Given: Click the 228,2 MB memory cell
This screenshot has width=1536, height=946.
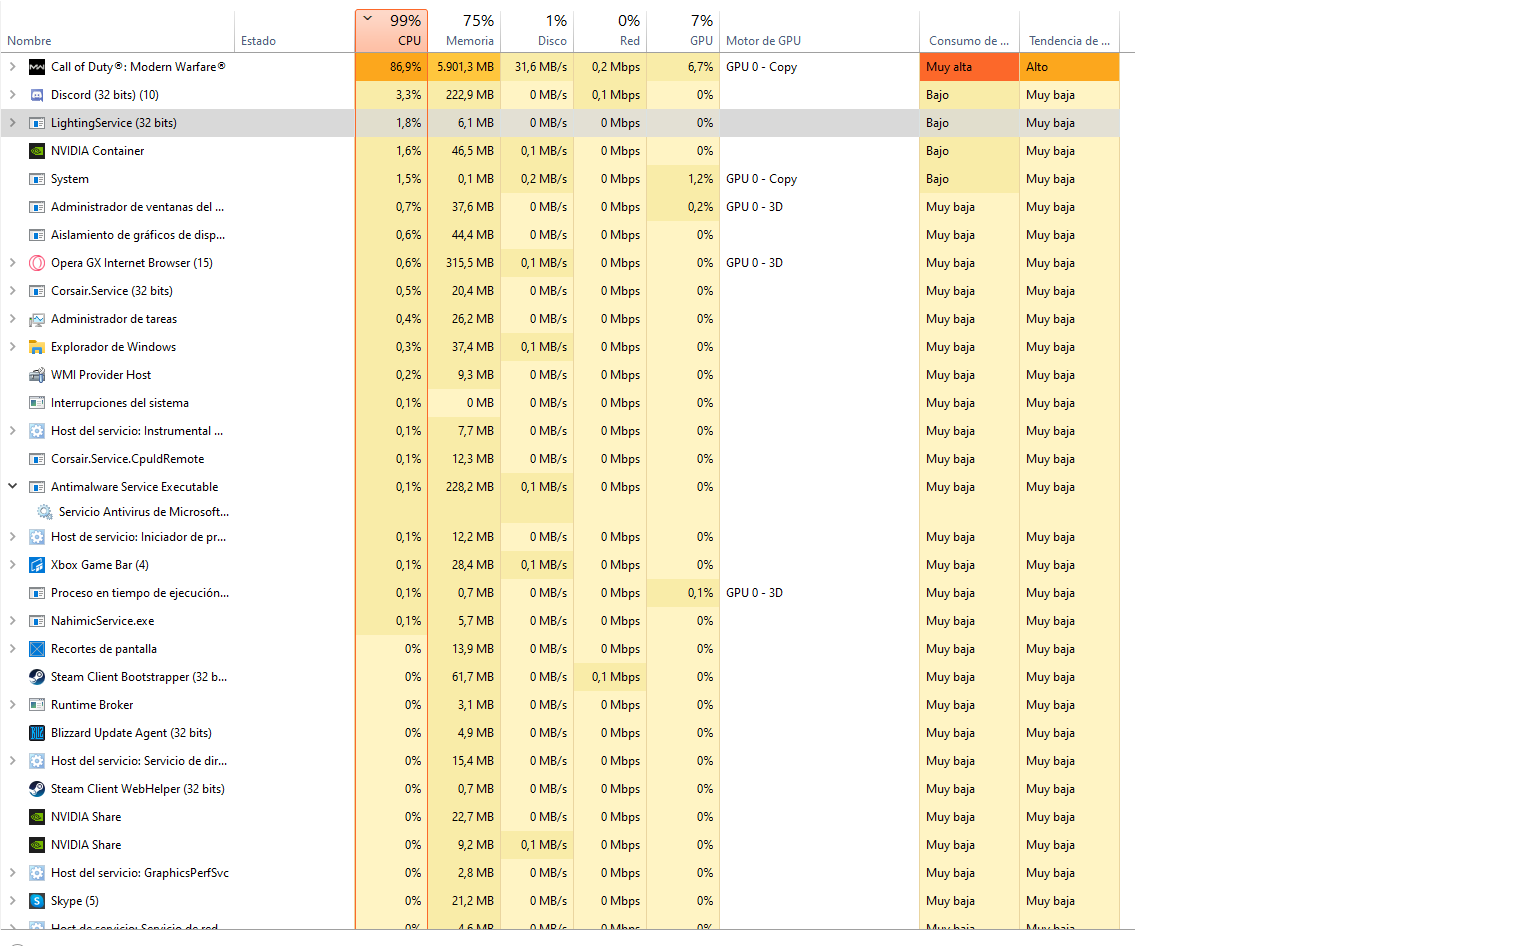Looking at the screenshot, I should point(464,487).
